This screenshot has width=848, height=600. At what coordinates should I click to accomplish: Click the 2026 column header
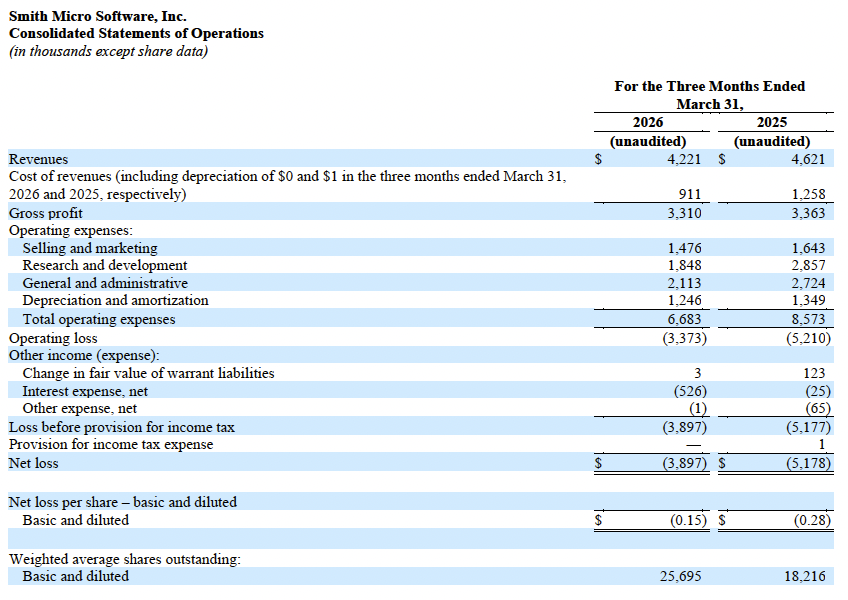click(x=648, y=122)
